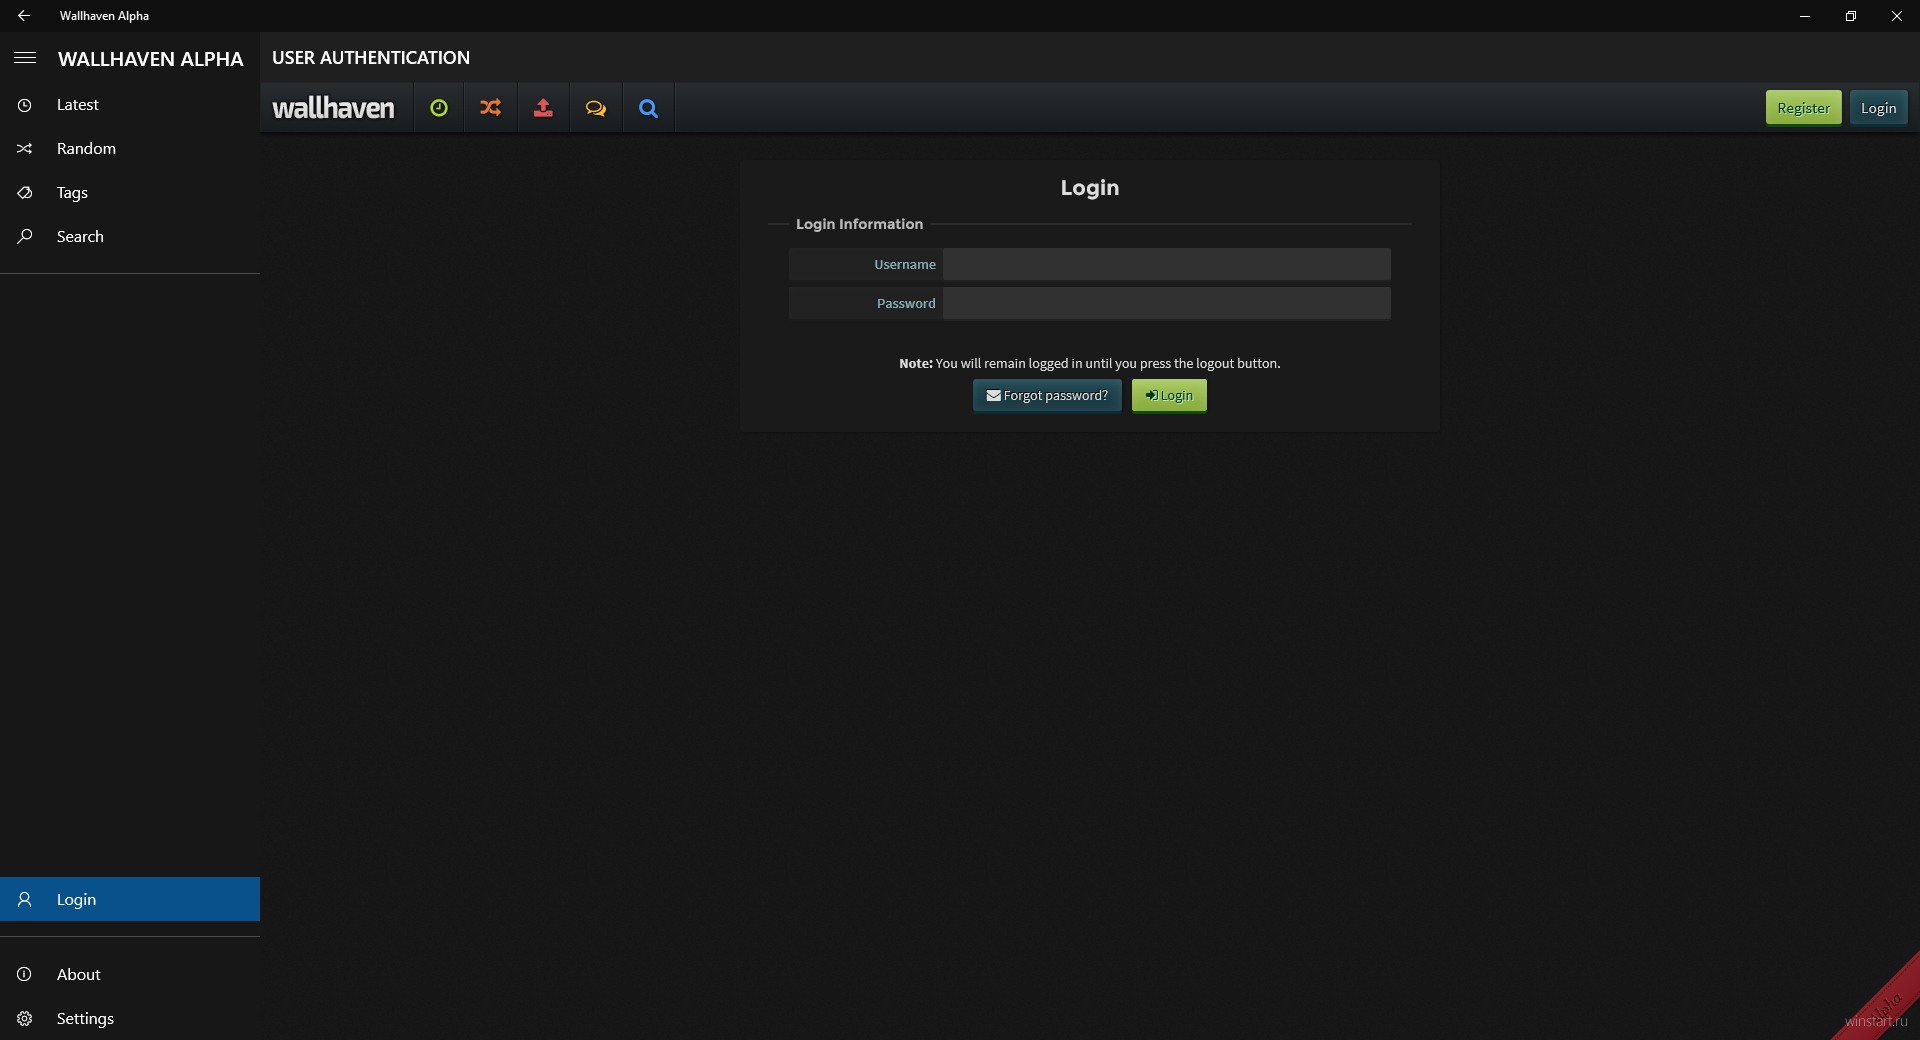
Task: Click the red Upload icon
Action: click(x=543, y=108)
